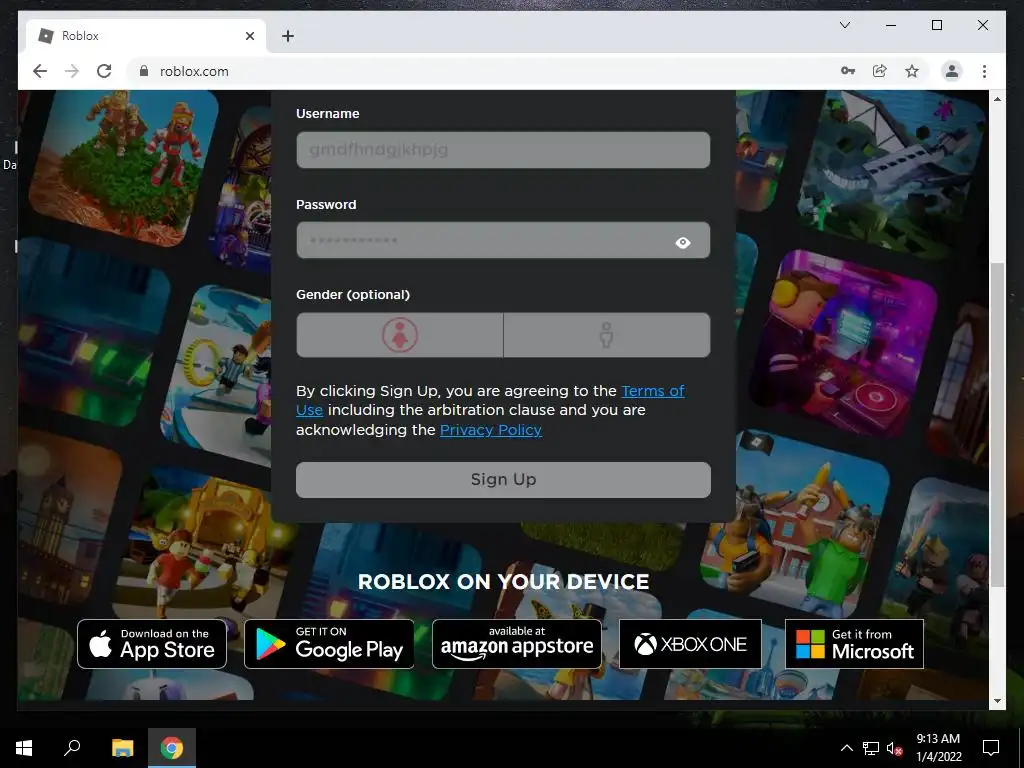Open Get it from Microsoft badge
1024x768 pixels.
click(854, 644)
